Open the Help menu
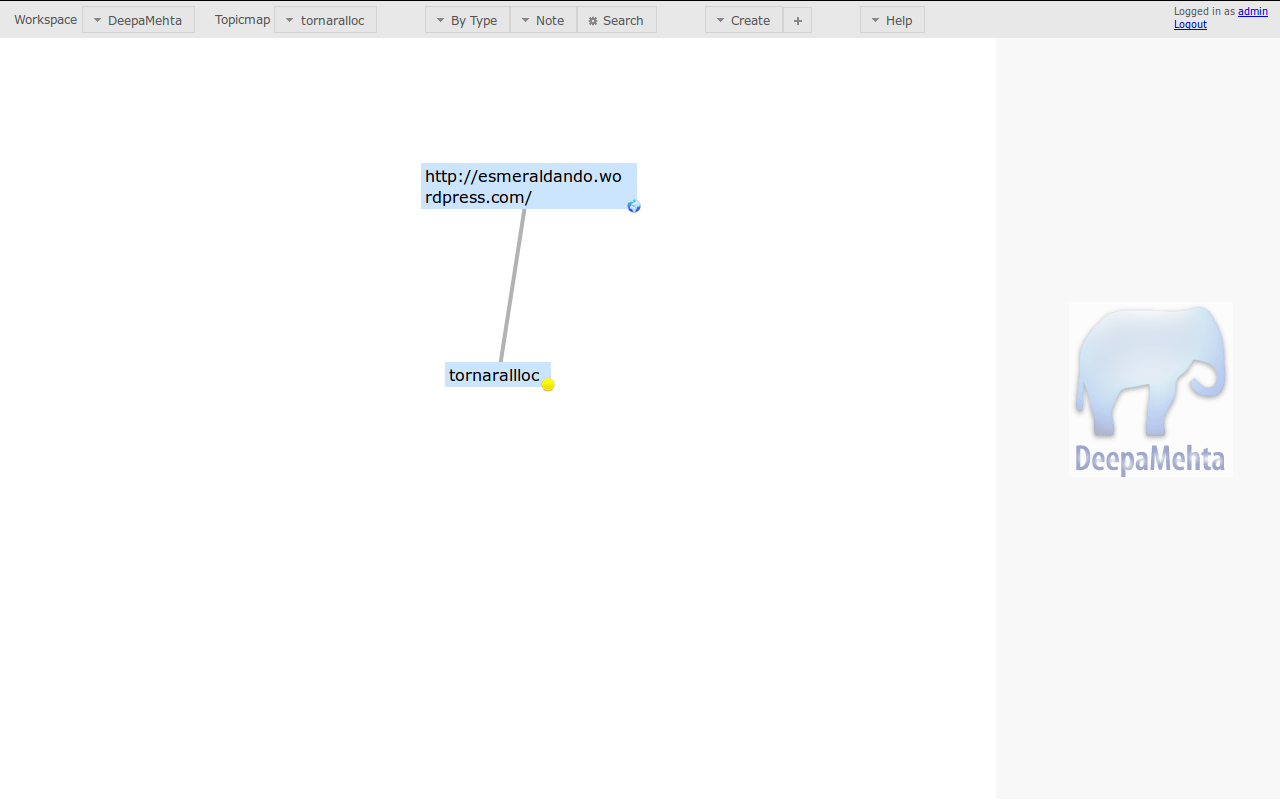1280x800 pixels. click(892, 20)
